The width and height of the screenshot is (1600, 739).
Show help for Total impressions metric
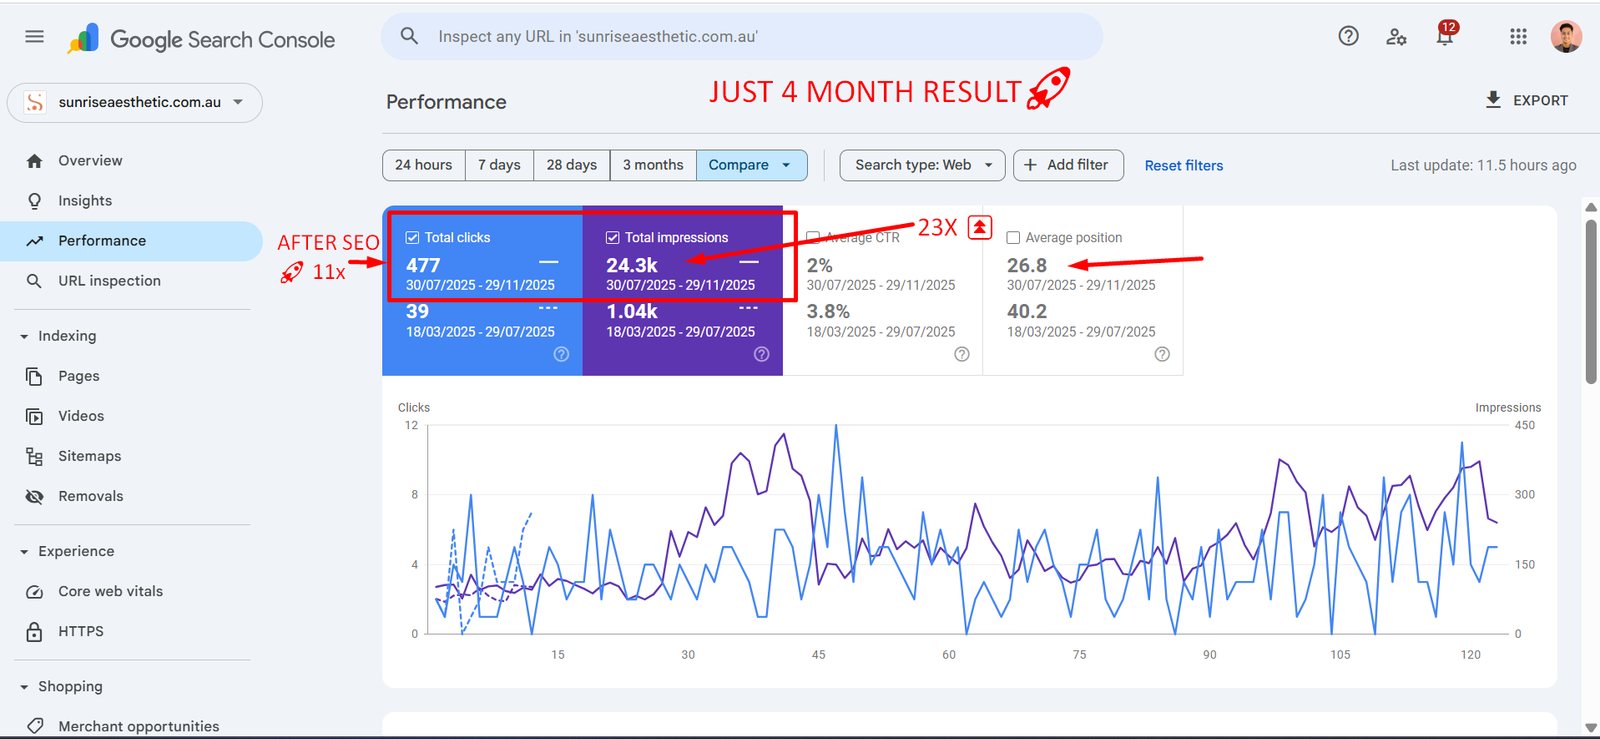tap(761, 354)
